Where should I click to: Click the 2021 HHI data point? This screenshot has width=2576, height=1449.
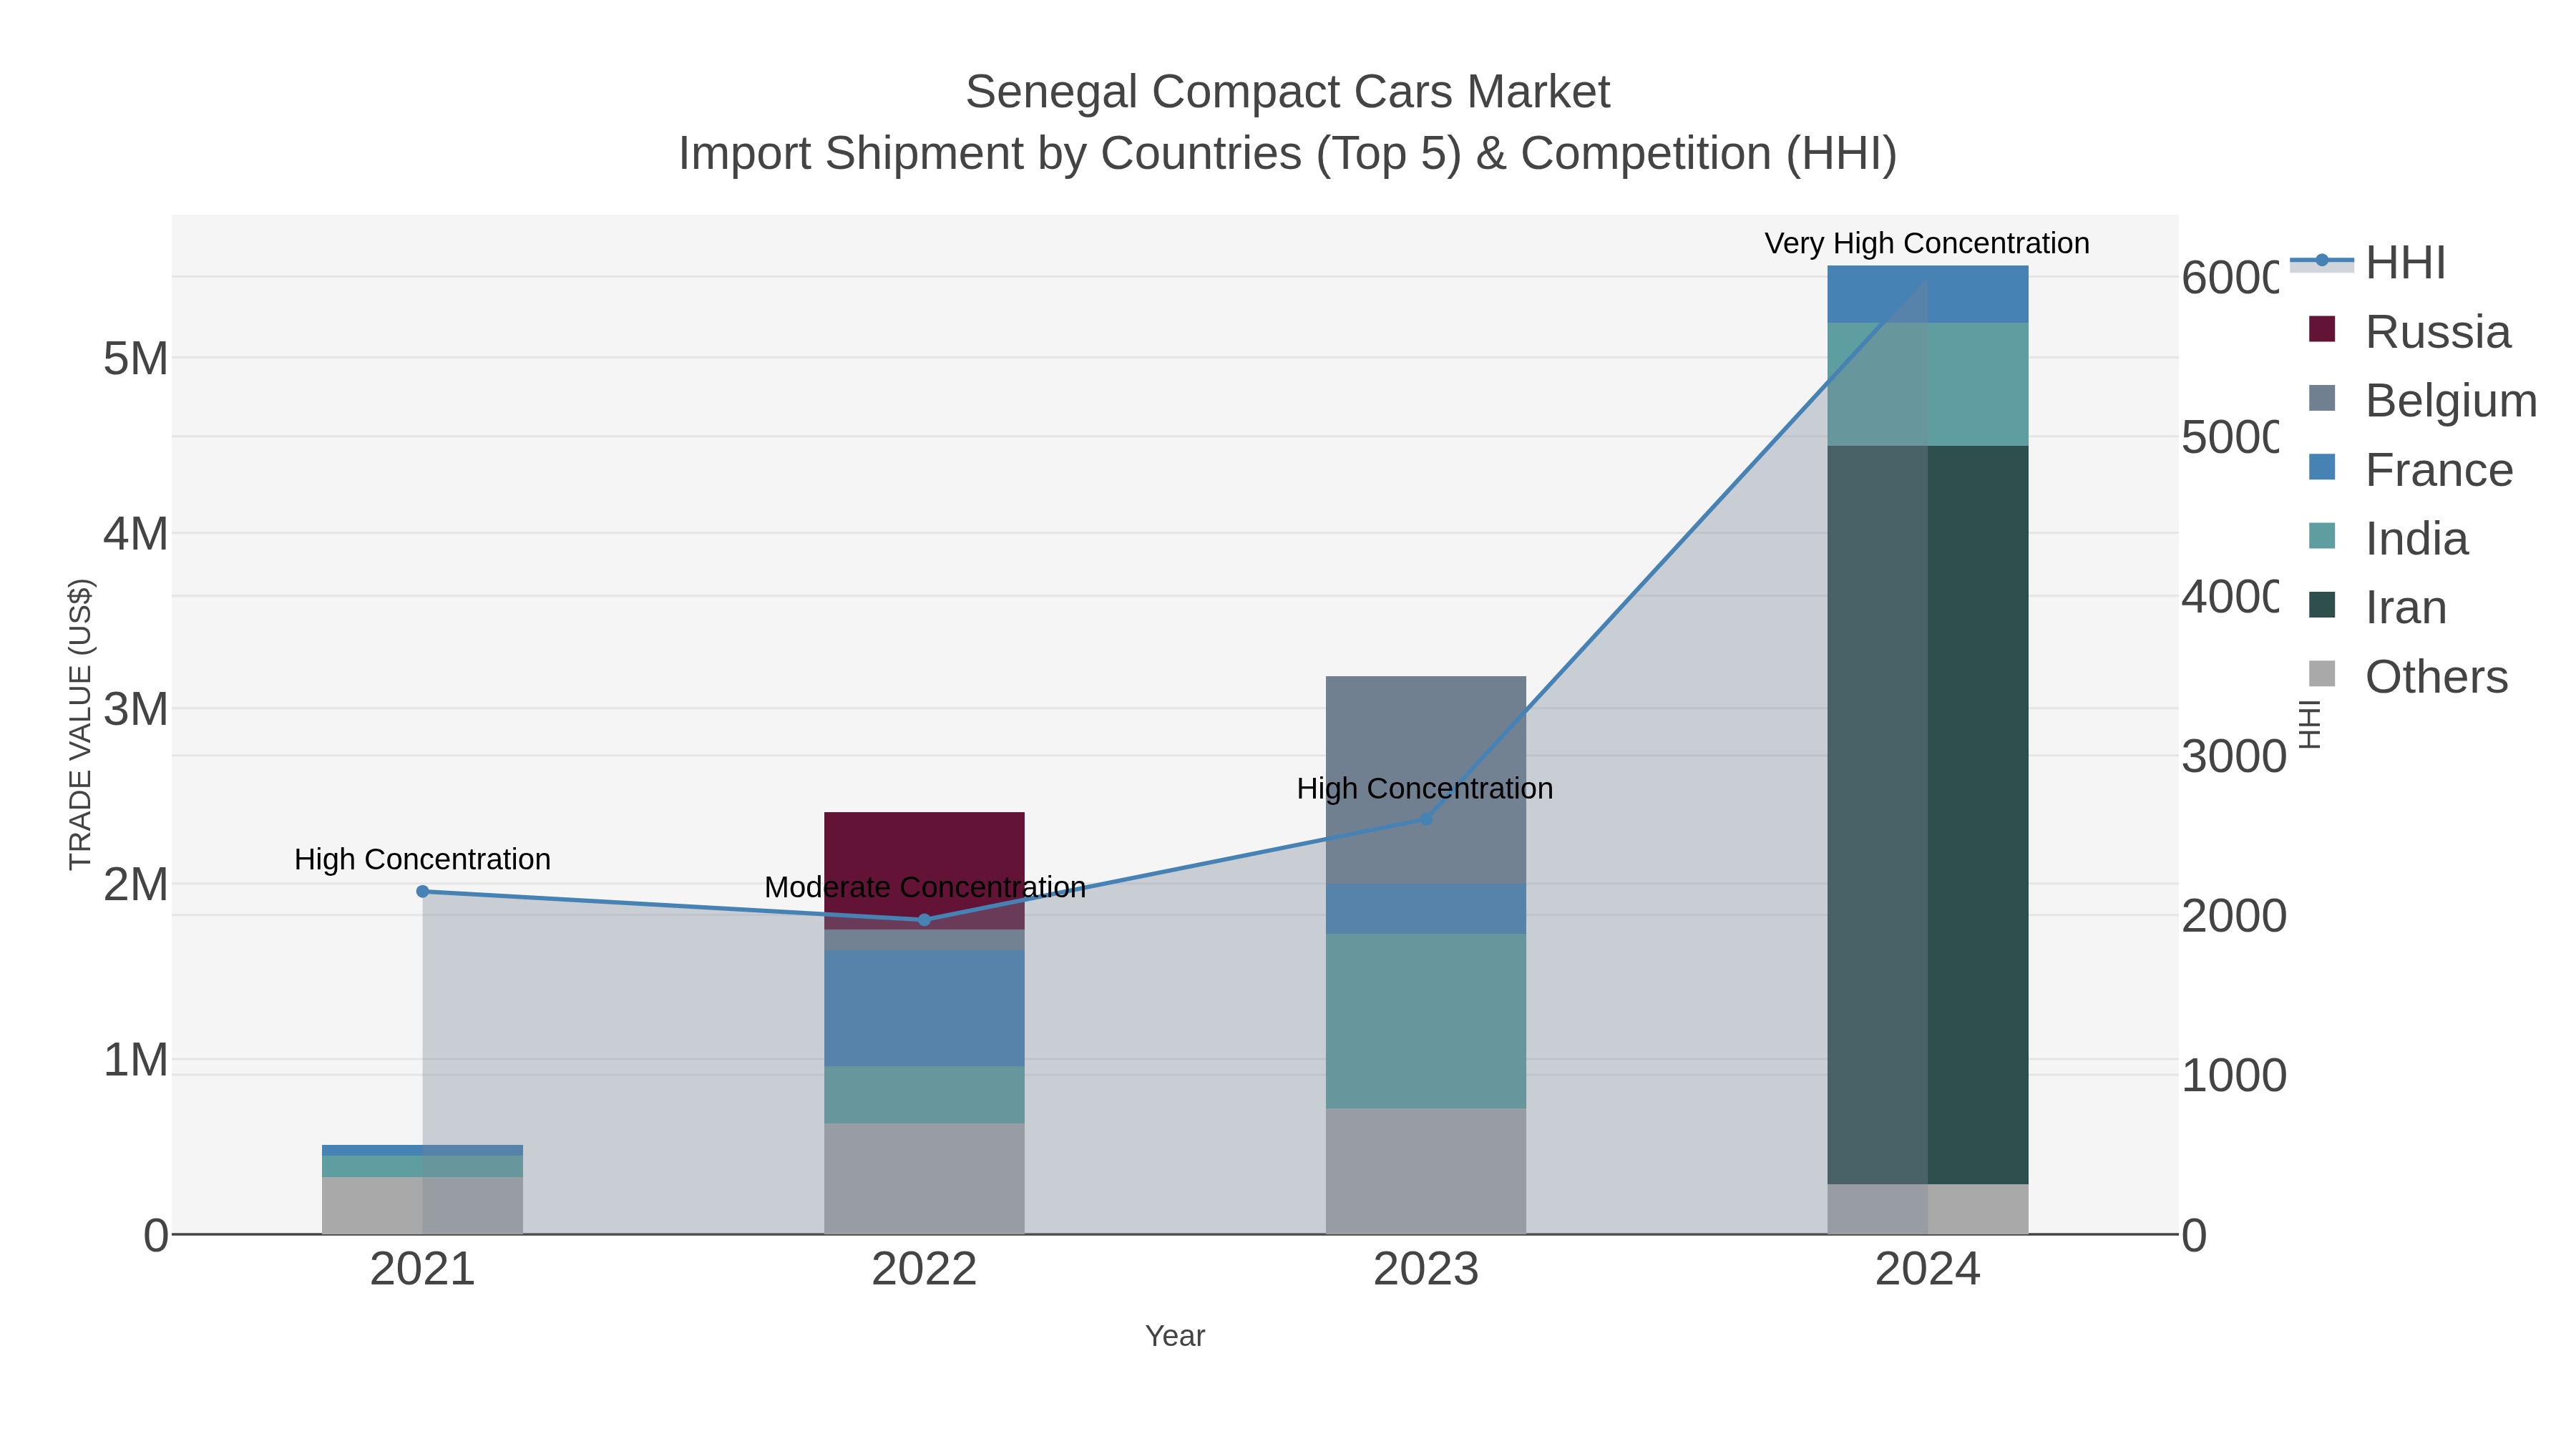pyautogui.click(x=422, y=891)
